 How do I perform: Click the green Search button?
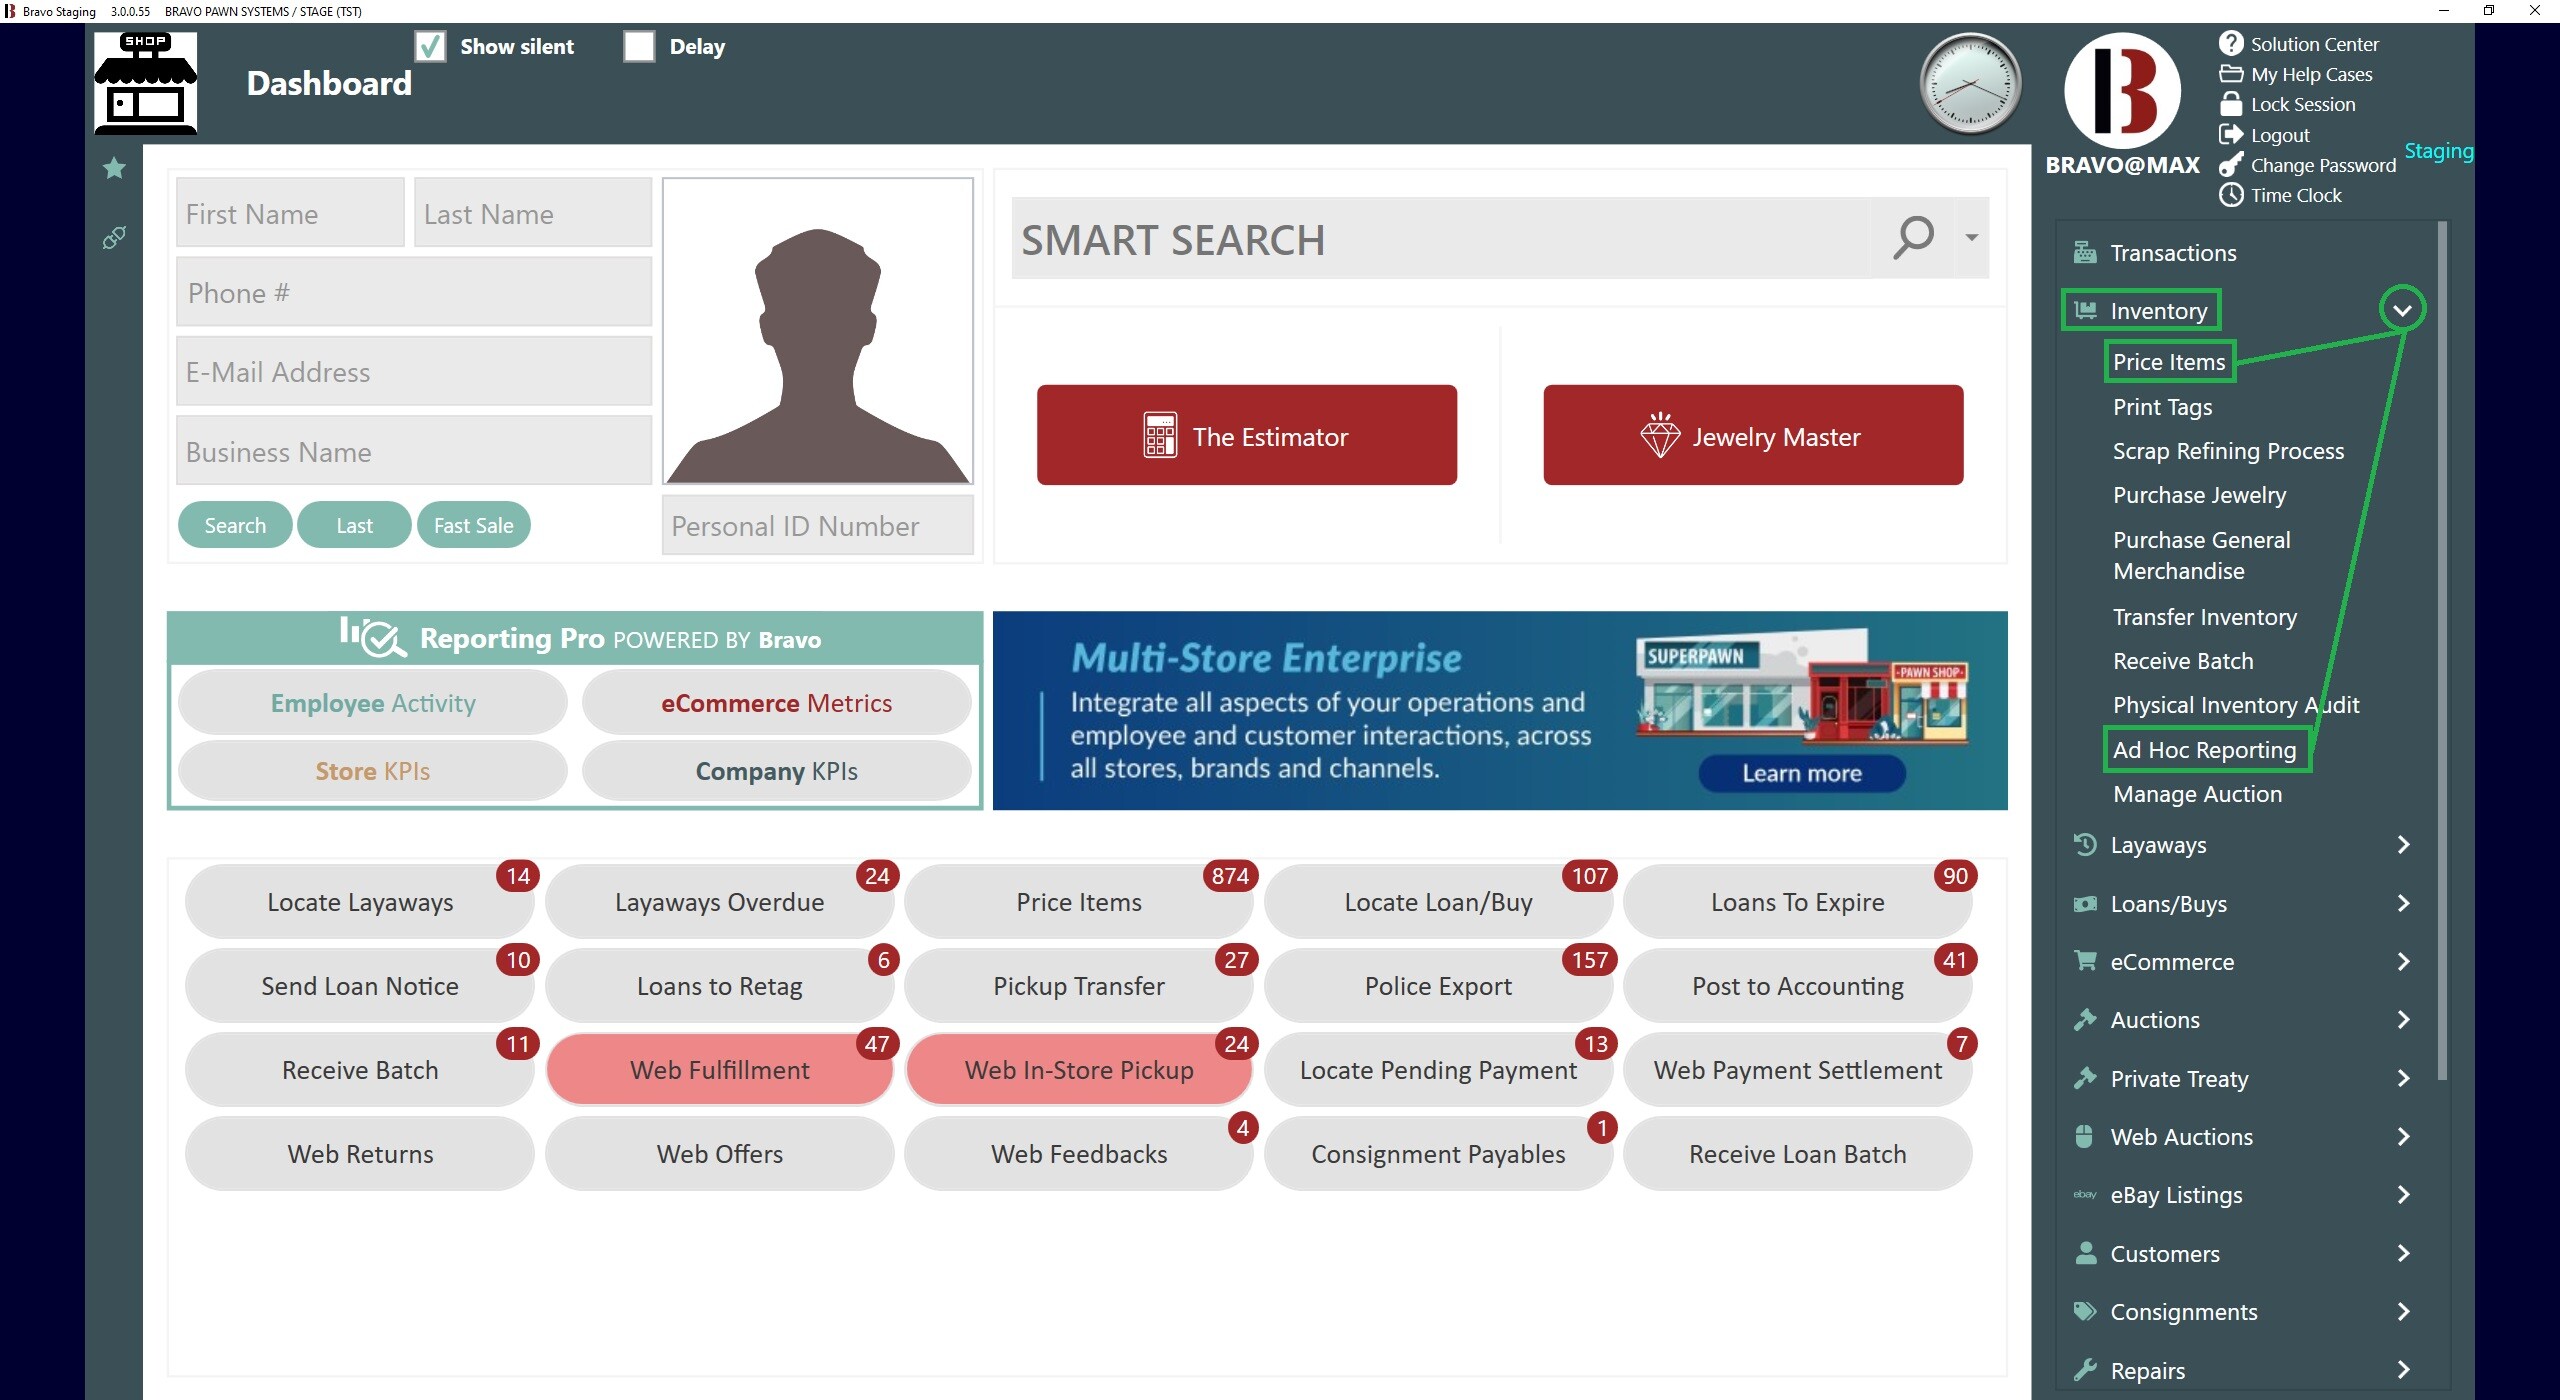[235, 525]
